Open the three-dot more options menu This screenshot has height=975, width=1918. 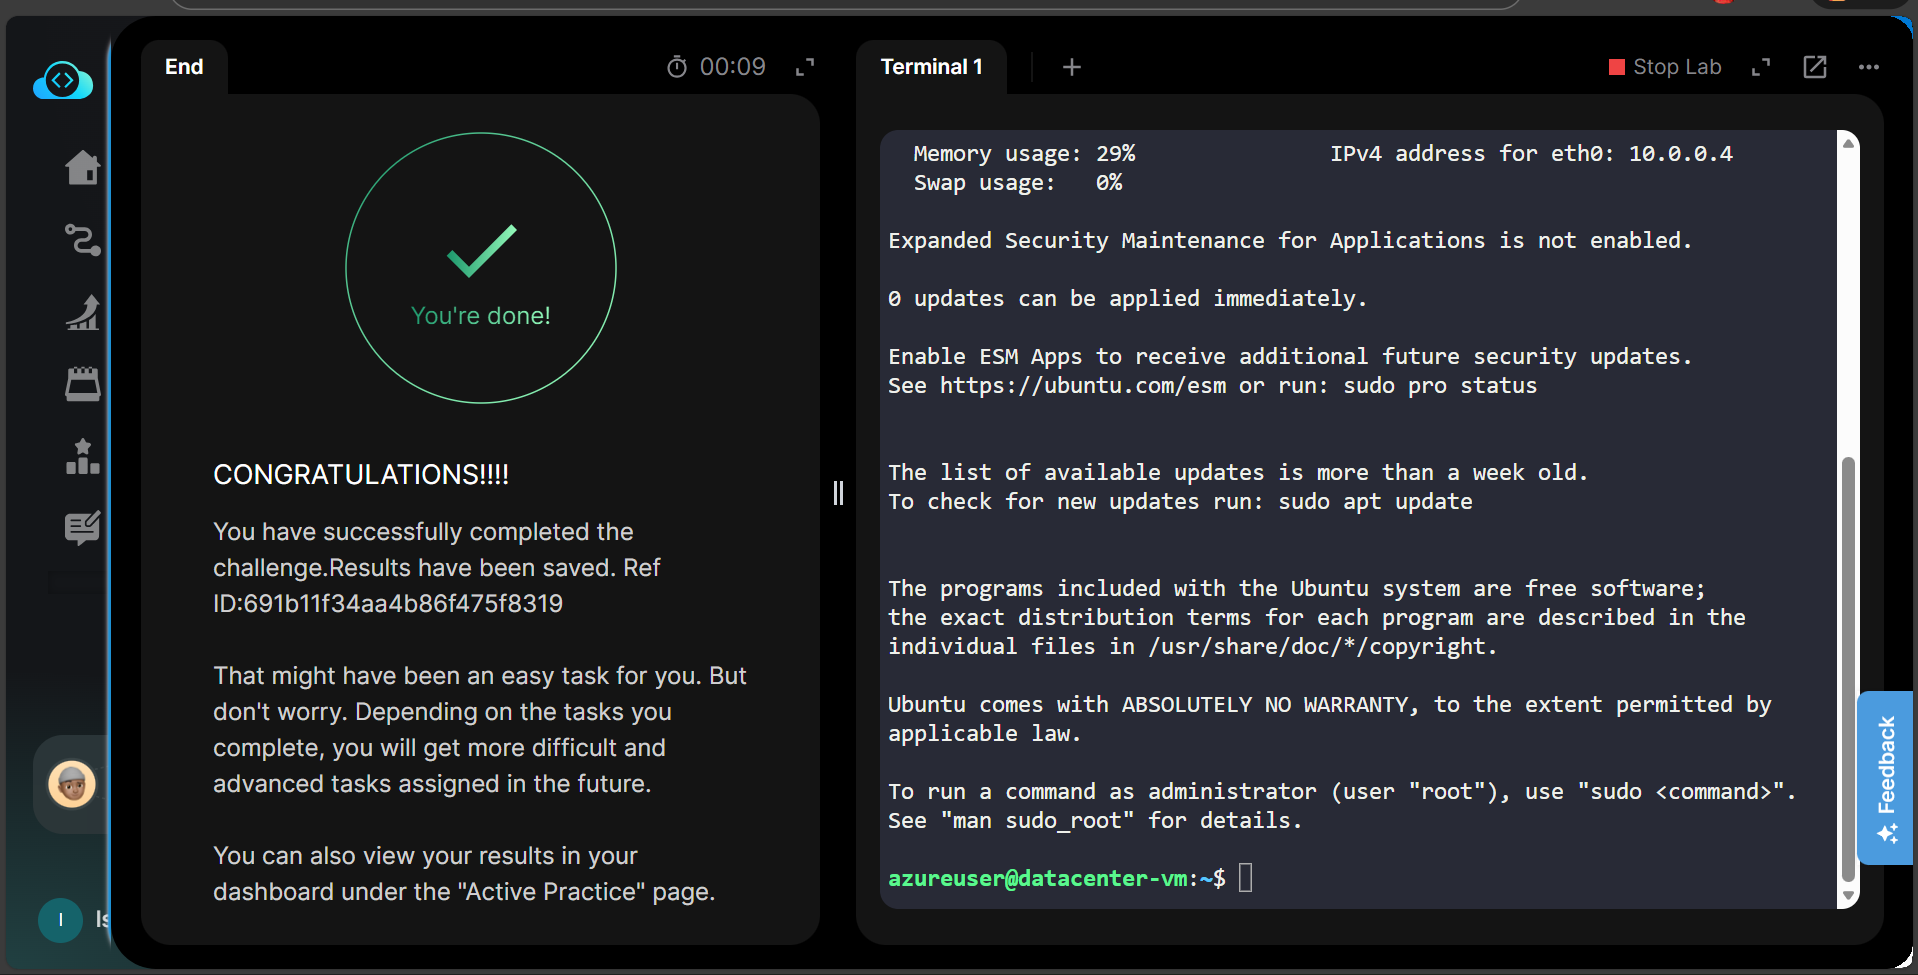point(1868,67)
